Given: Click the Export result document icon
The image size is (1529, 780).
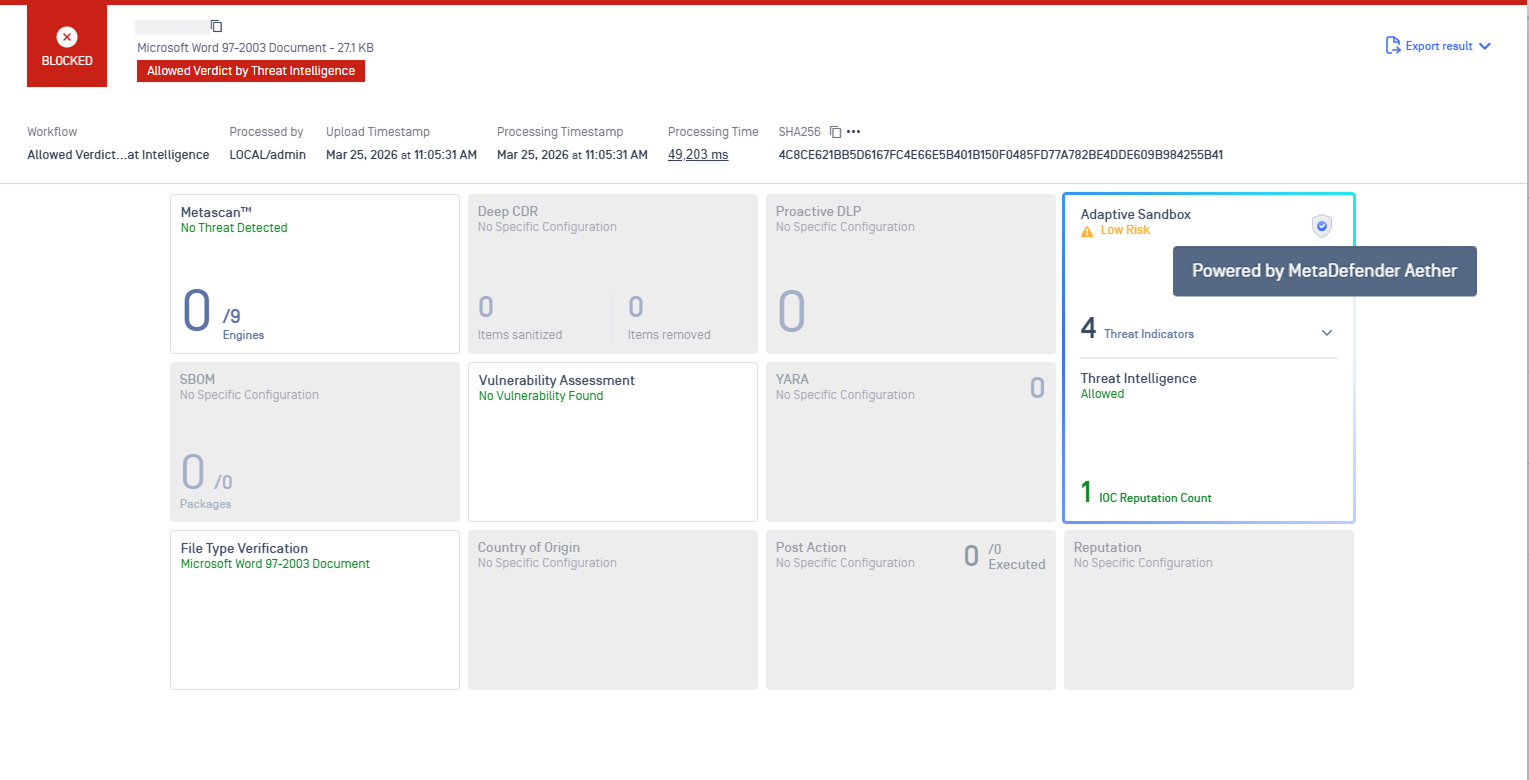Looking at the screenshot, I should coord(1392,45).
